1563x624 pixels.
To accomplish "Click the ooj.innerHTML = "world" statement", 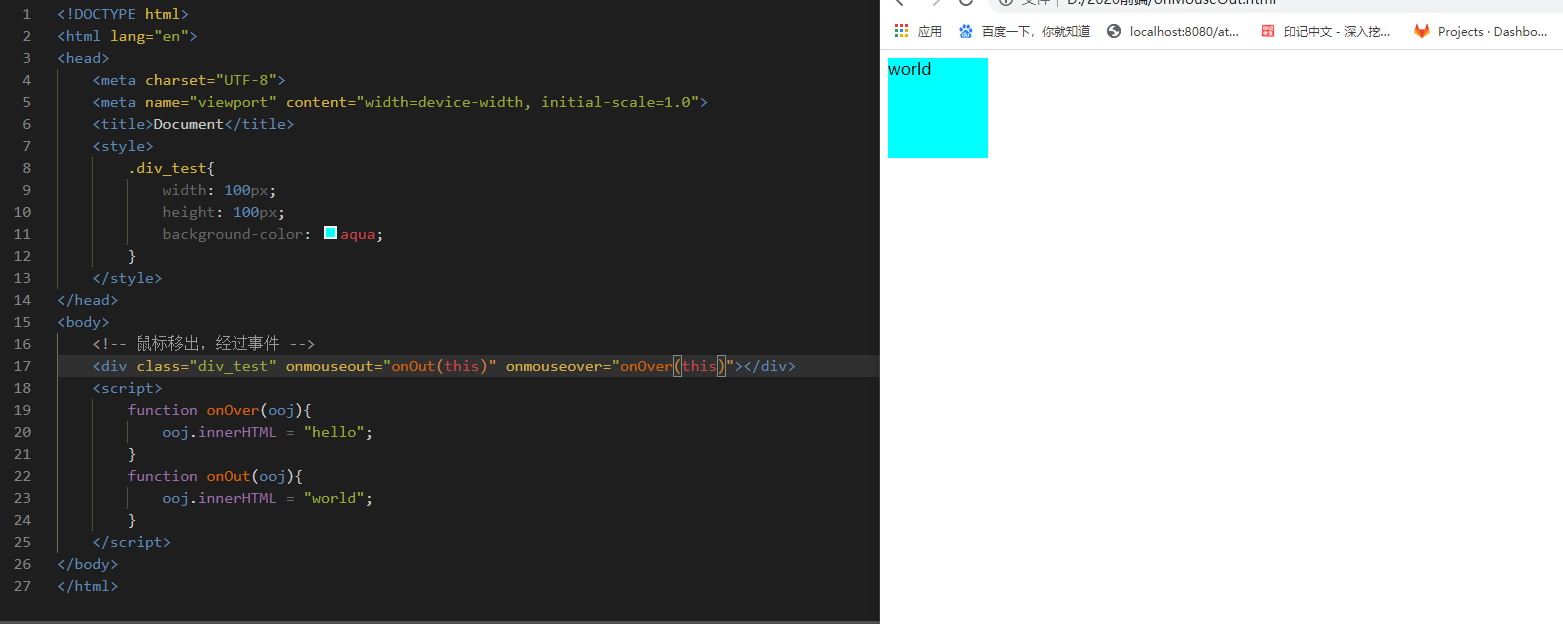I will [x=268, y=498].
